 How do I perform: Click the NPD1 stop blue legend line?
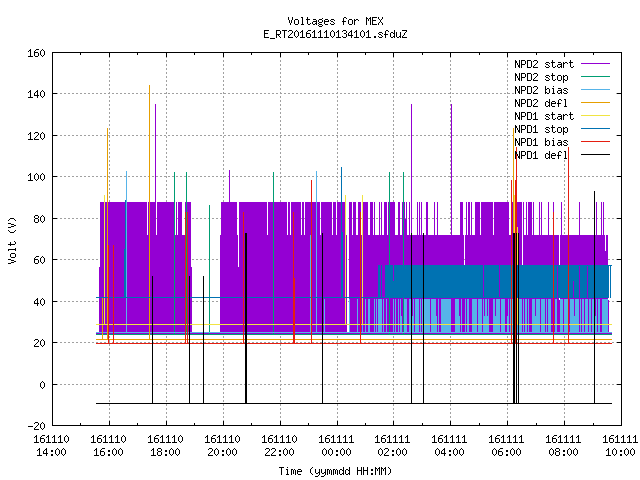595,129
